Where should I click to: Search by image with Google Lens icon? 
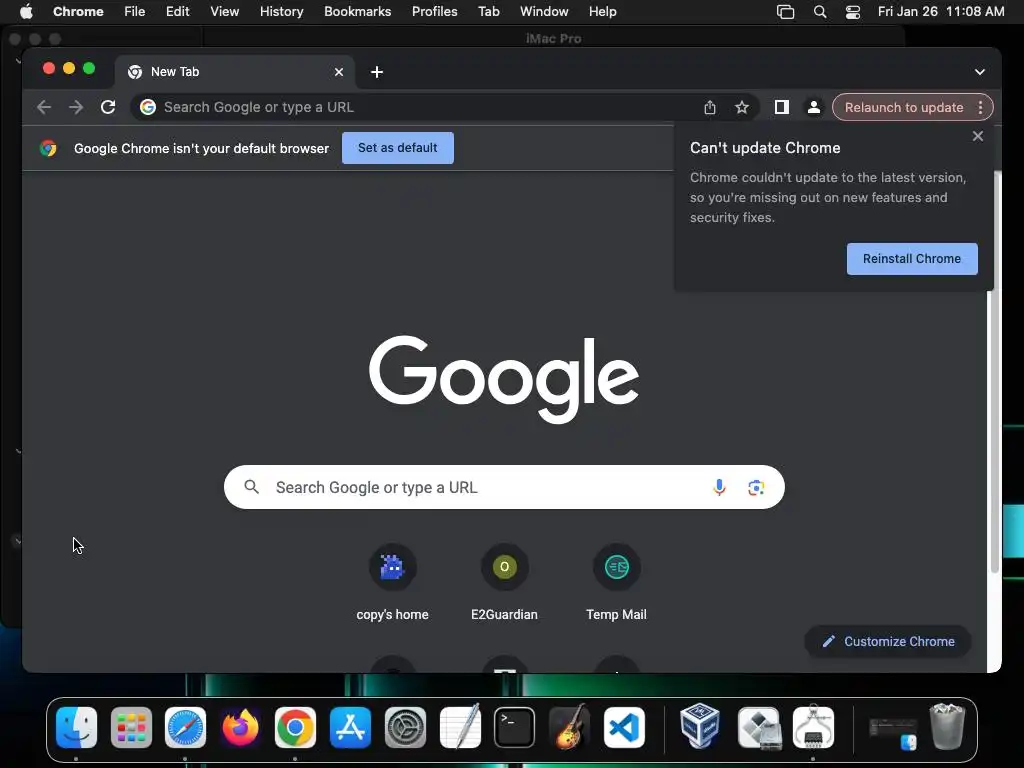tap(756, 487)
